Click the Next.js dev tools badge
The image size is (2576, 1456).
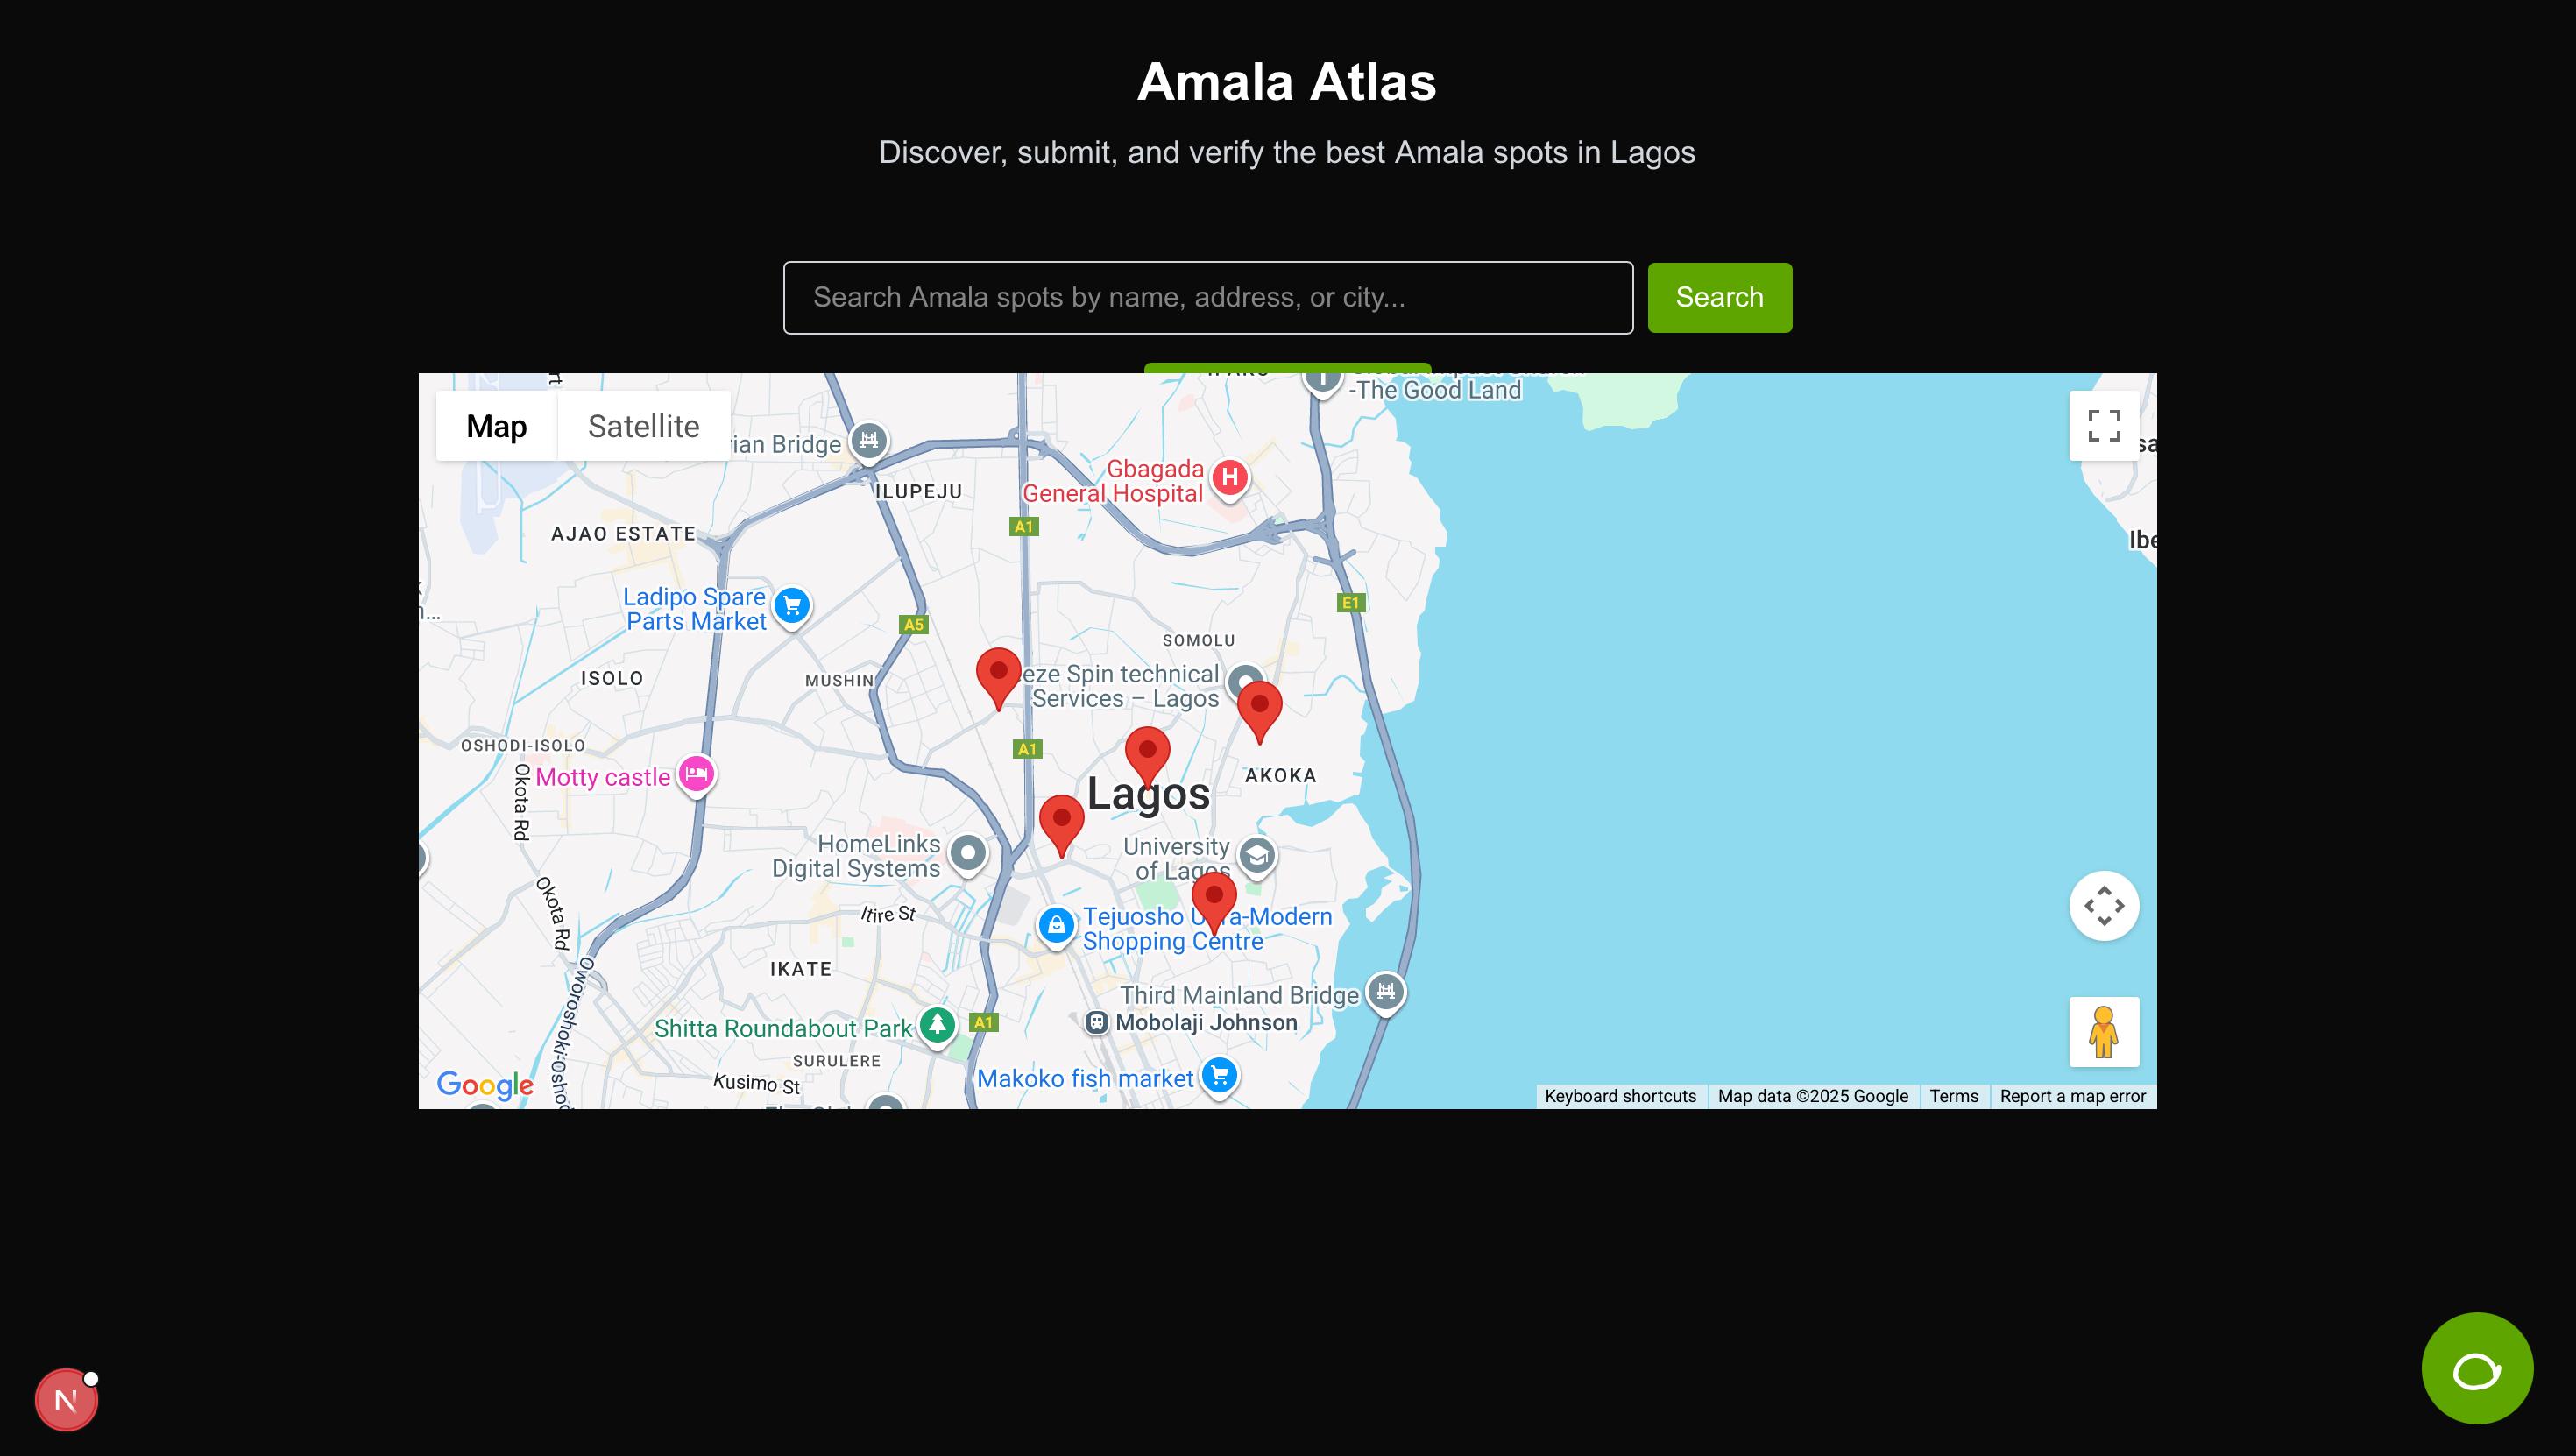[66, 1399]
